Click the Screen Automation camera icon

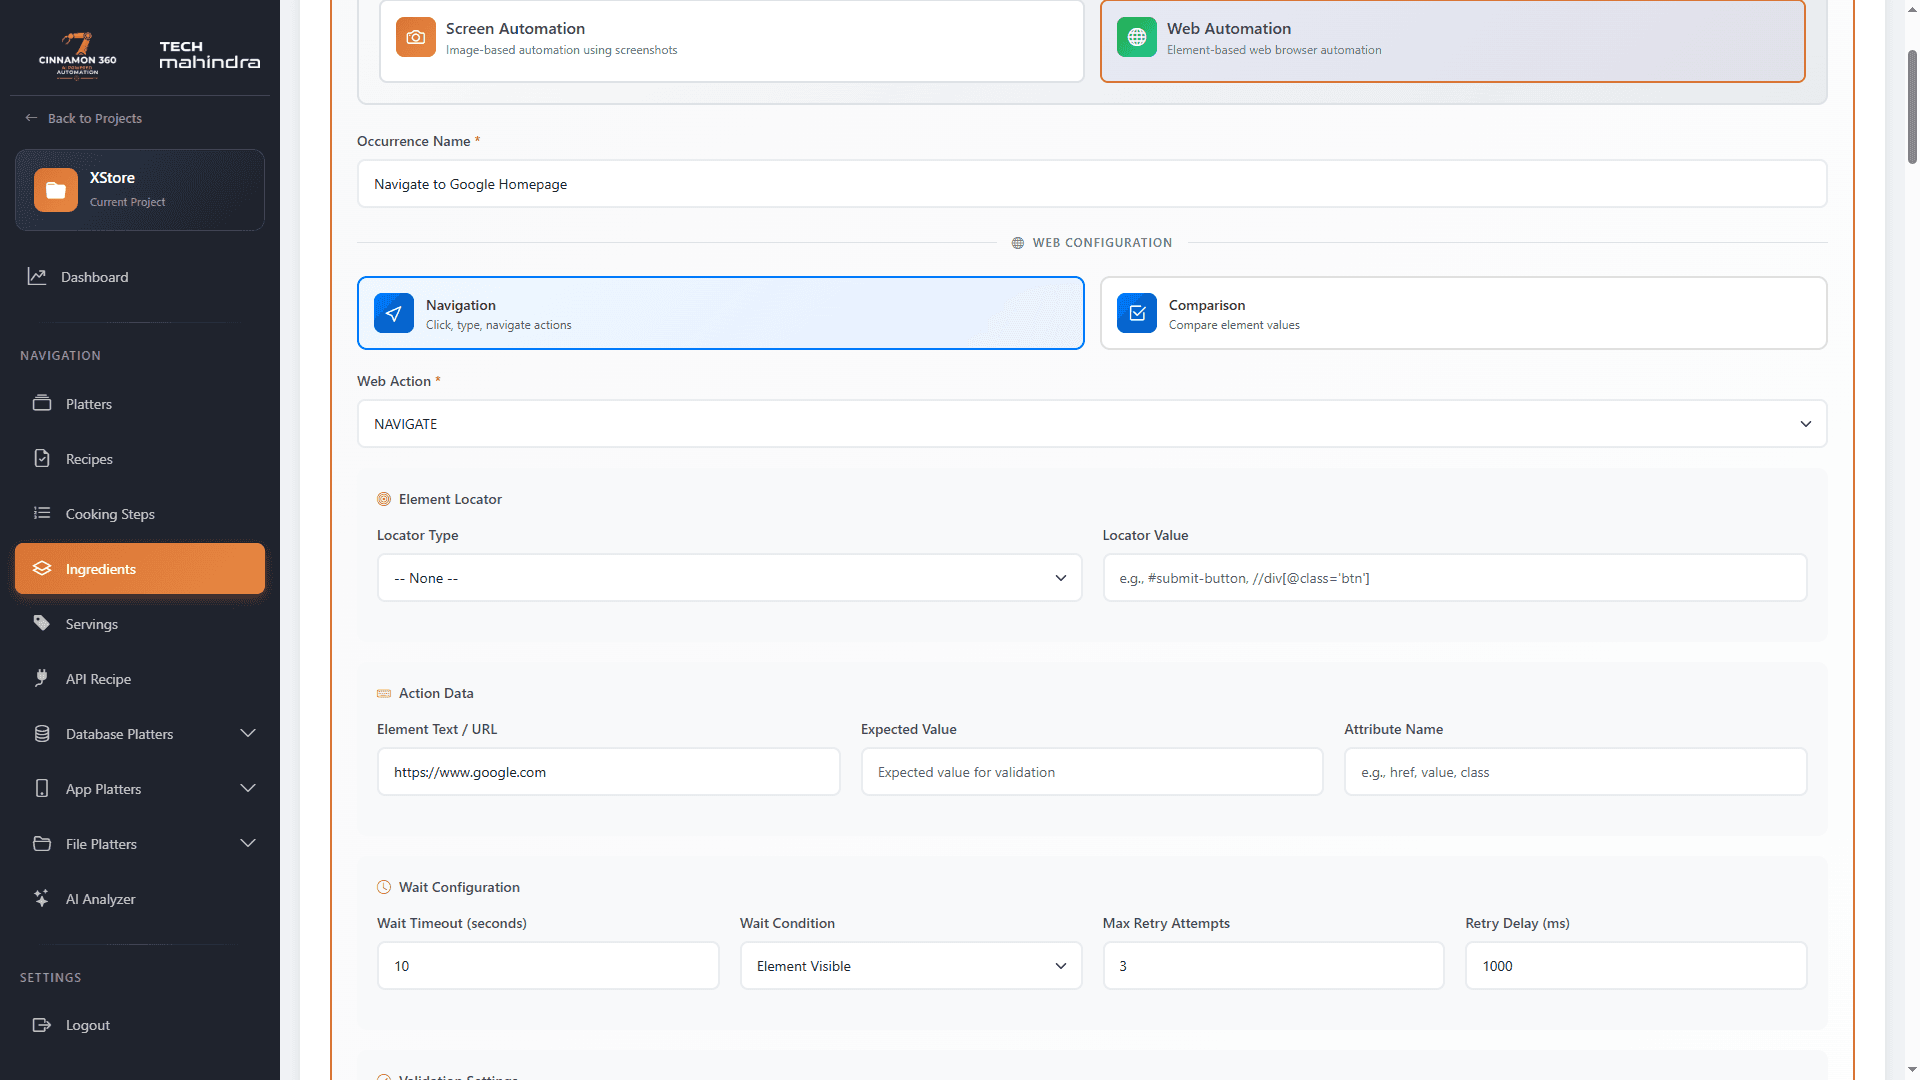[x=416, y=37]
